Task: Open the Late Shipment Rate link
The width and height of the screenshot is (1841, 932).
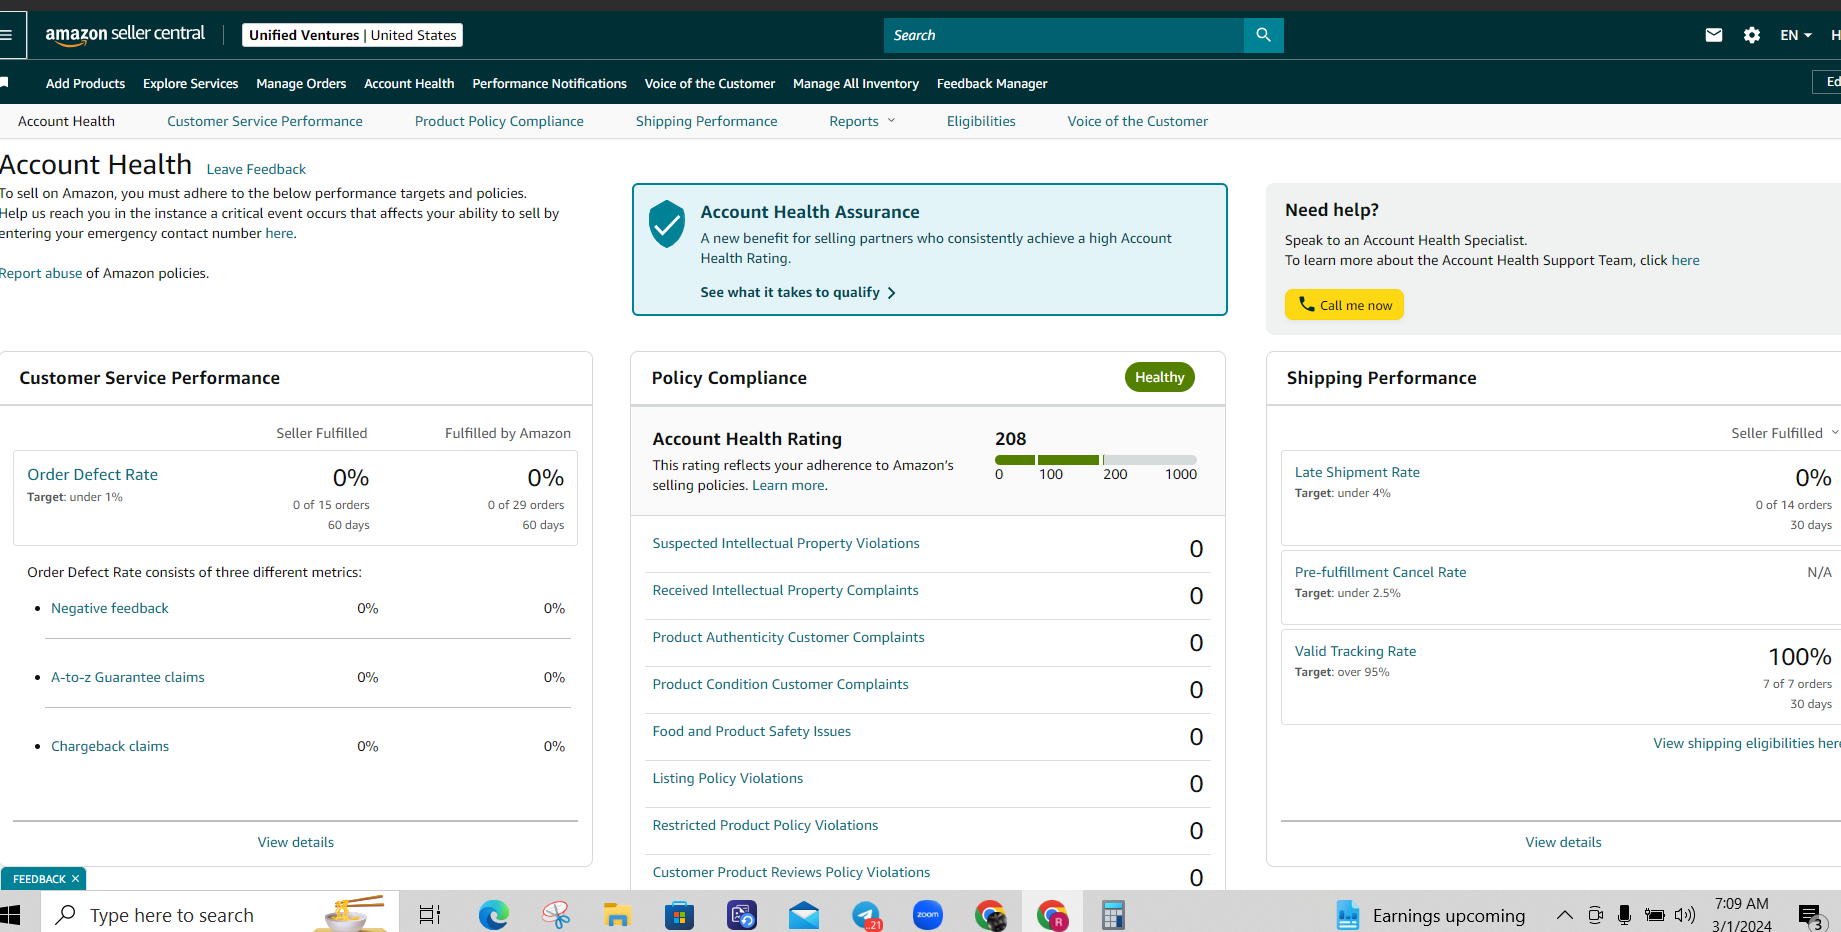Action: coord(1357,472)
